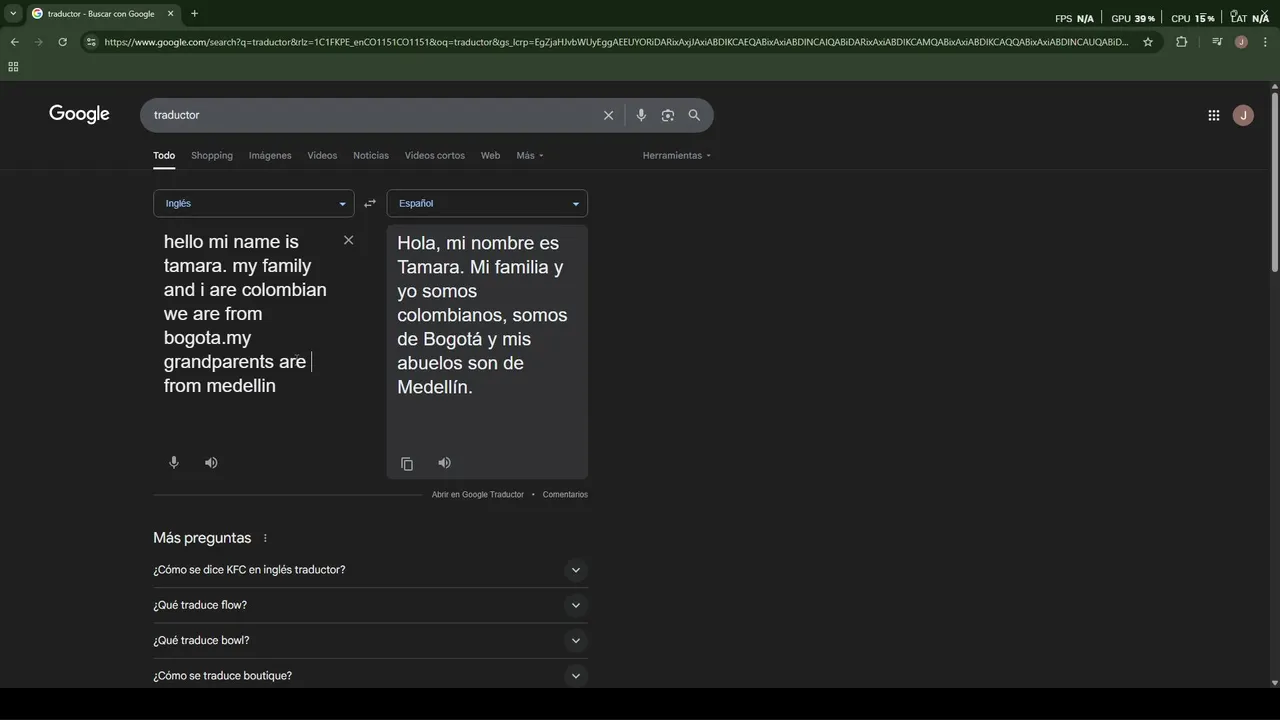Viewport: 1280px width, 720px height.
Task: View site information icon in address bar
Action: pyautogui.click(x=91, y=42)
